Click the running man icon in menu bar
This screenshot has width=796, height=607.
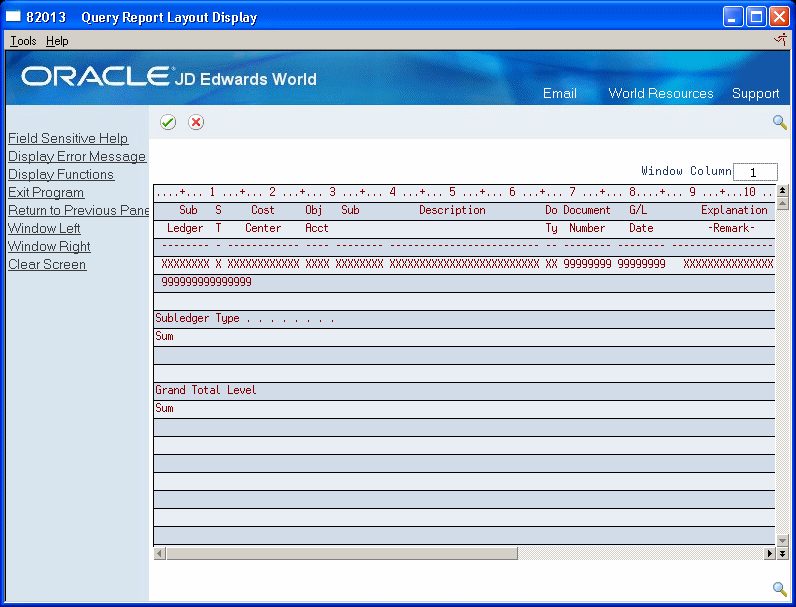pos(780,40)
